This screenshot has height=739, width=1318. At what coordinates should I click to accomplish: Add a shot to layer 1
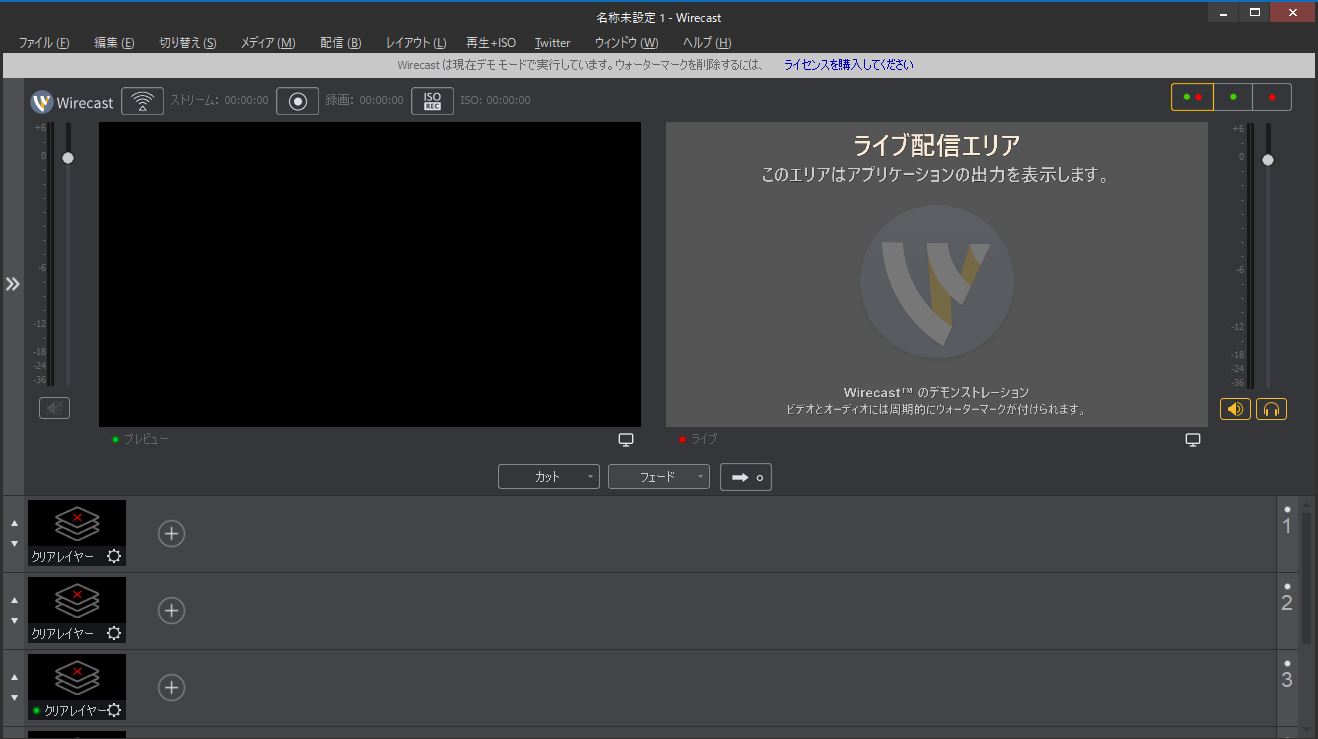click(x=172, y=534)
